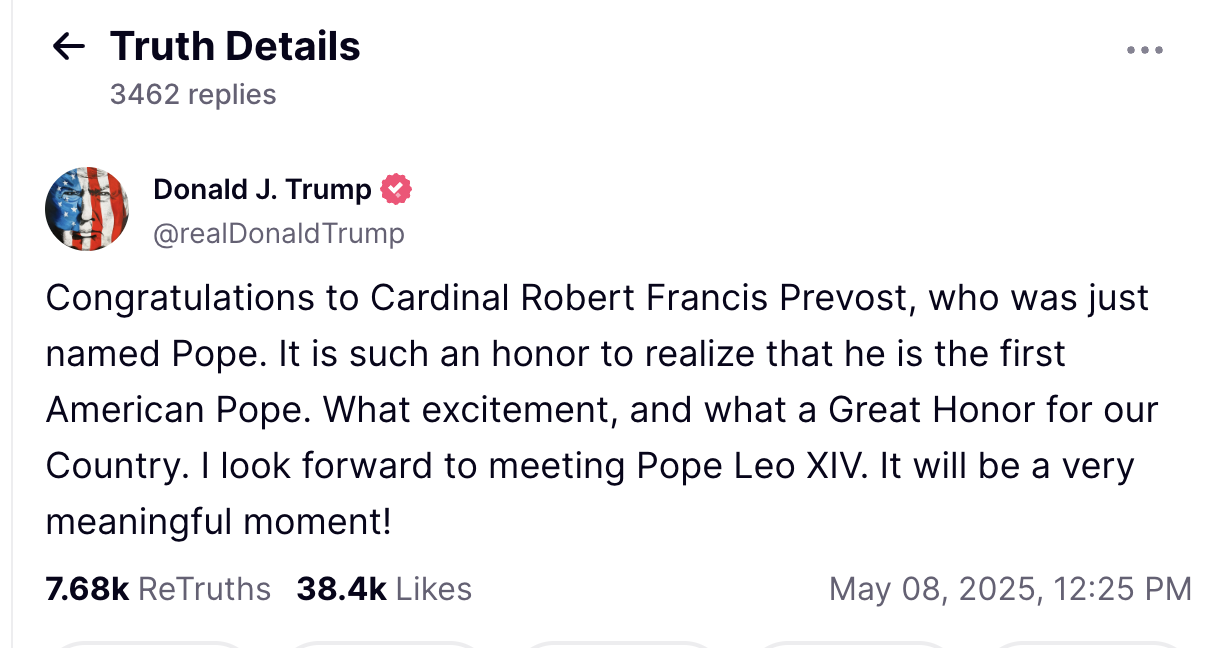
Task: Click the 3462 replies count
Action: (x=193, y=95)
